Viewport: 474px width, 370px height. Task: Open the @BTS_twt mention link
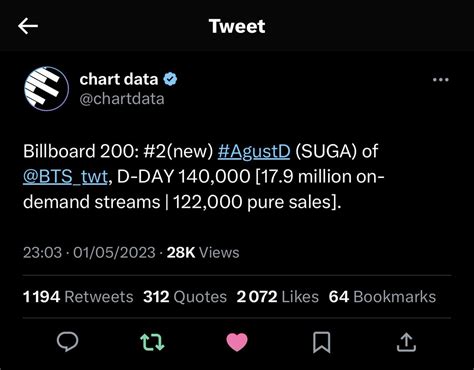[x=65, y=177]
